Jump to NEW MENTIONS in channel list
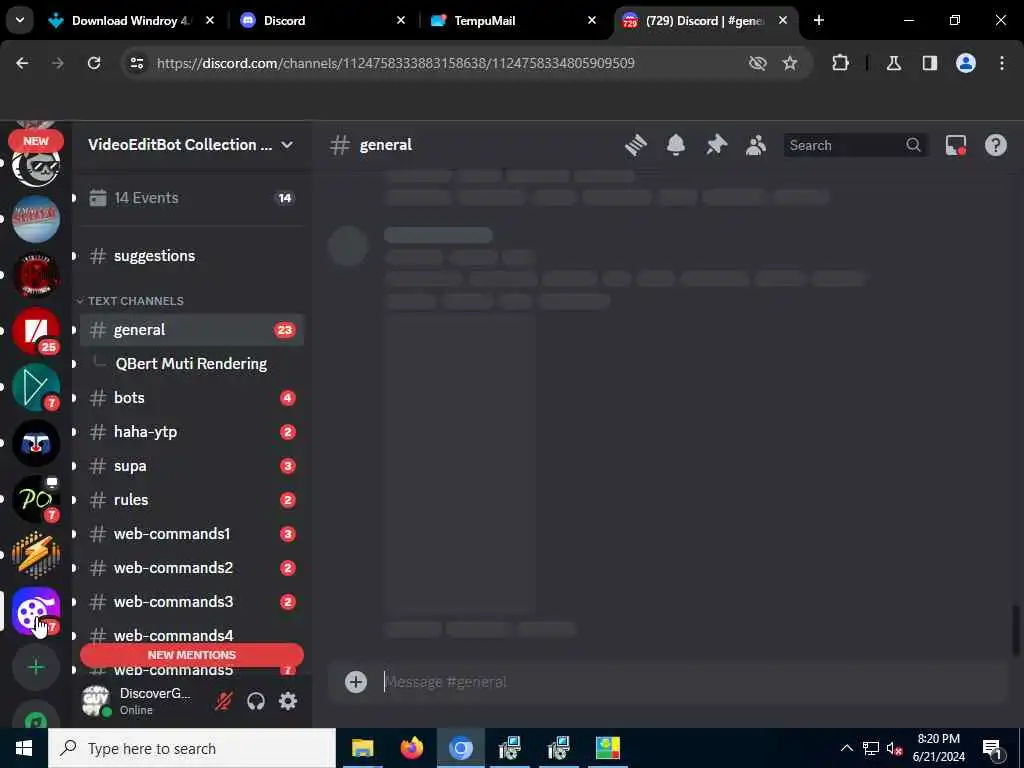This screenshot has height=768, width=1024. (191, 655)
